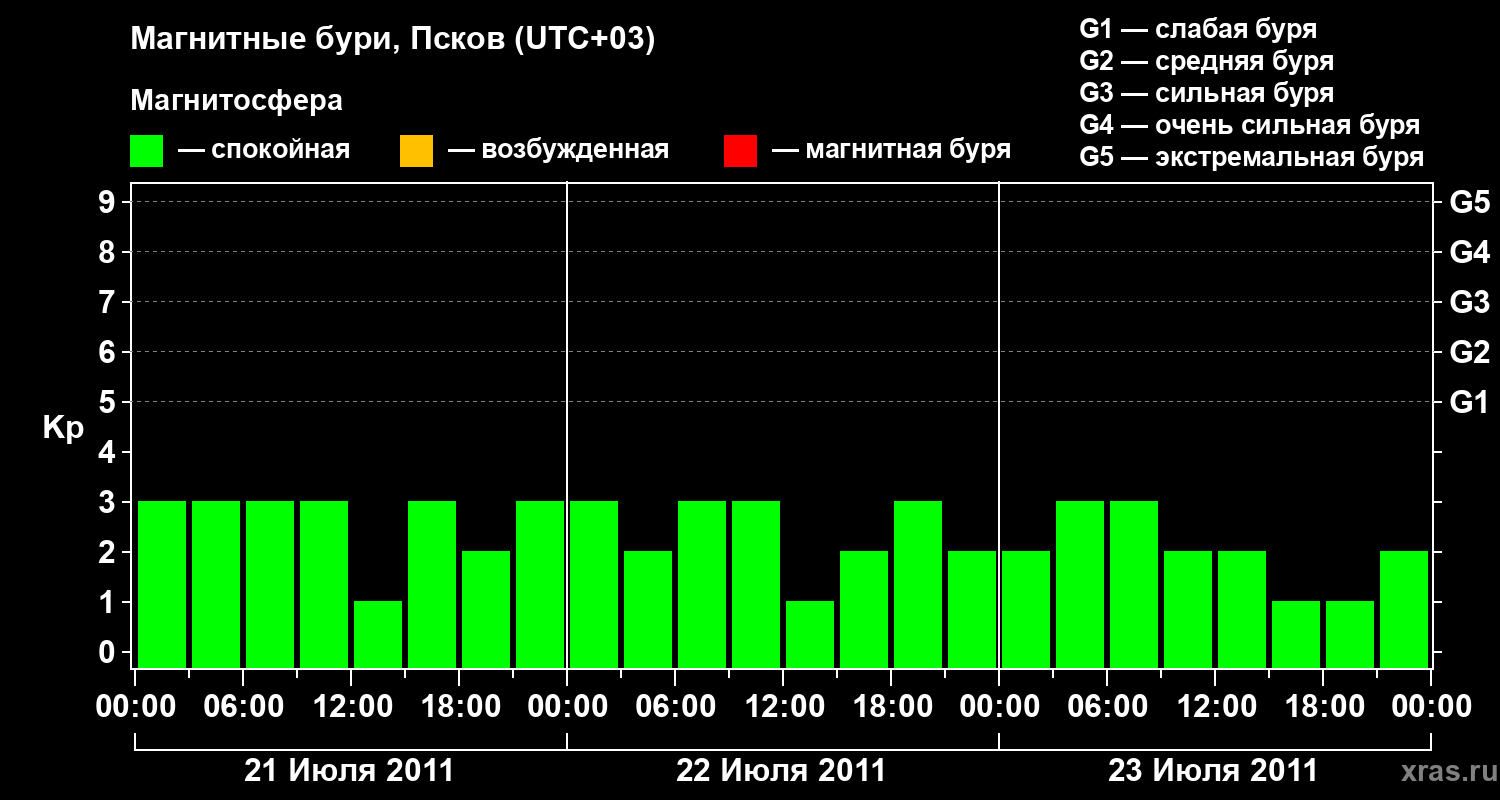Click the first 21 Июля bar, 00:00–03:00
The width and height of the screenshot is (1500, 800).
(162, 584)
